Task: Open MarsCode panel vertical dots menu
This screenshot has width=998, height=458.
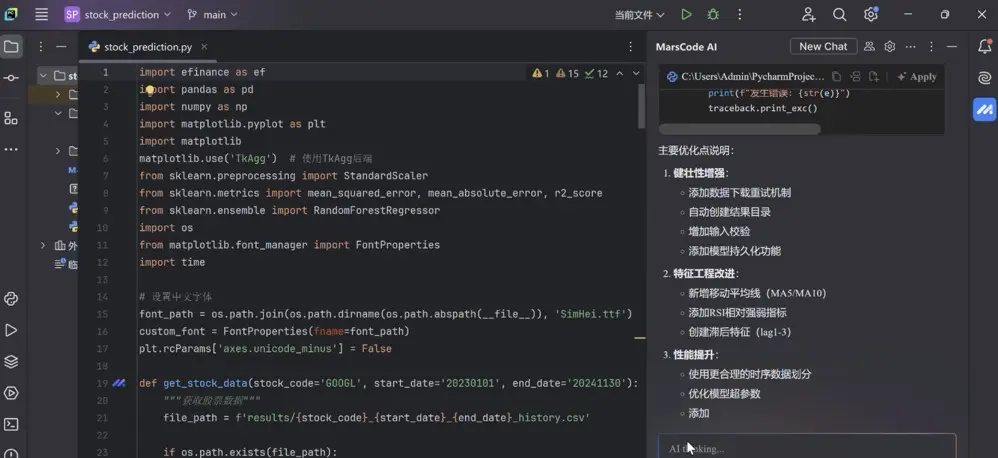Action: click(931, 46)
